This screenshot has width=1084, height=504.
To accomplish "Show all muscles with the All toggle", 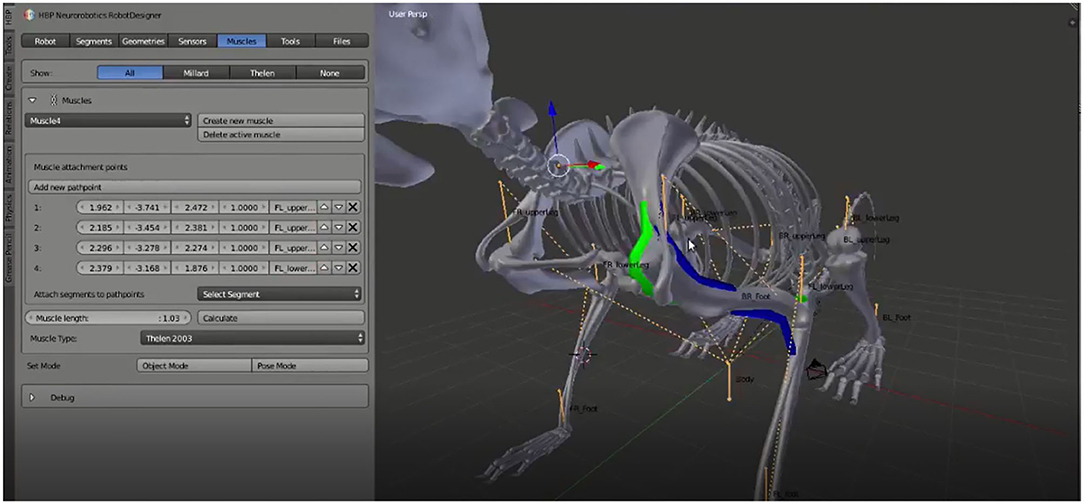I will tap(131, 73).
